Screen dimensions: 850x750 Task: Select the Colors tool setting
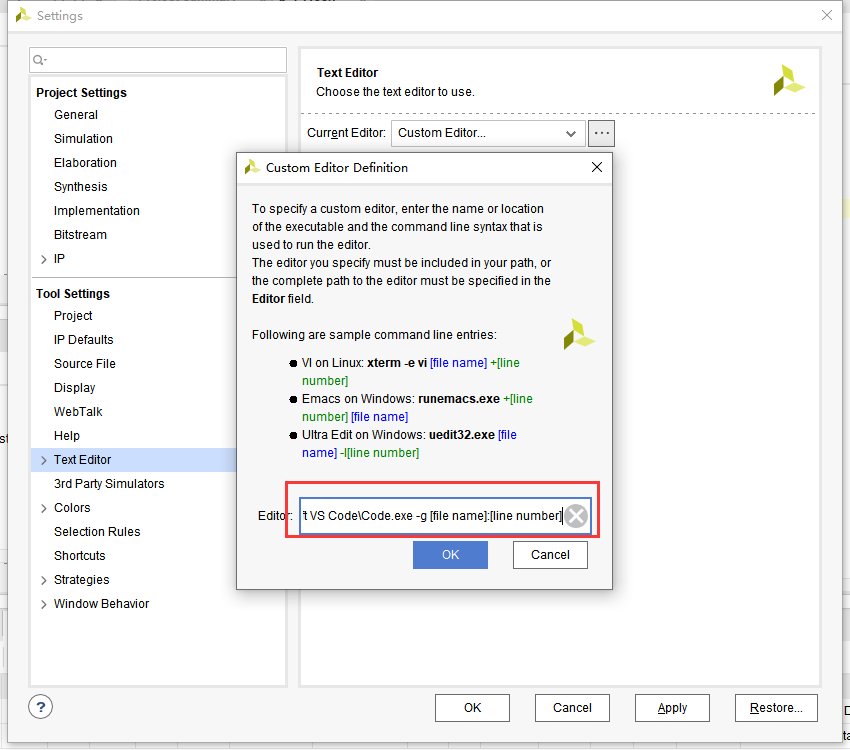[x=72, y=508]
